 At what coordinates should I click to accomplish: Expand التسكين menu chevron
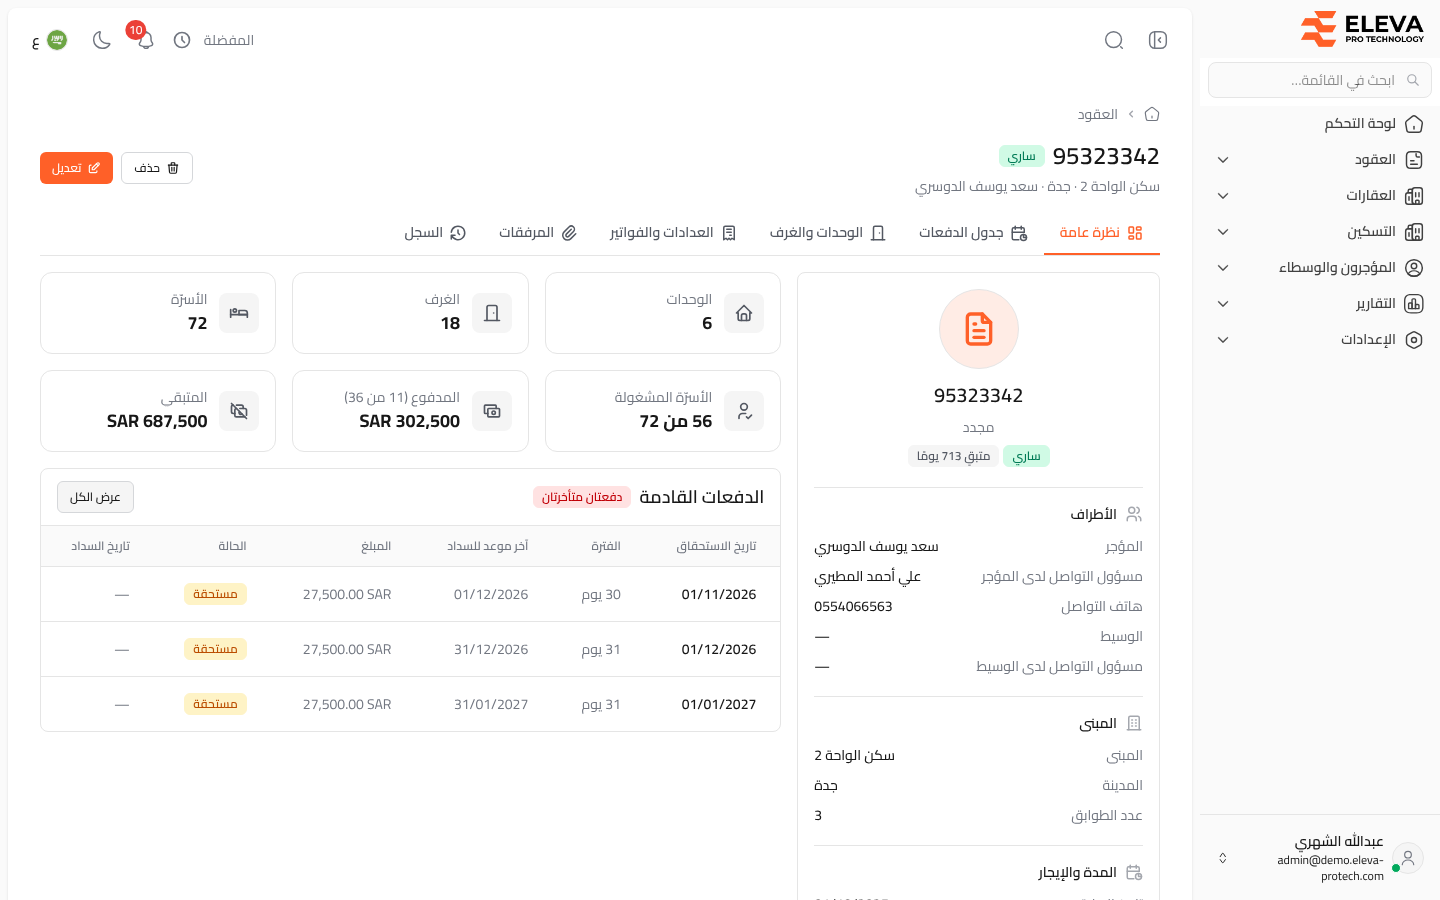1223,232
